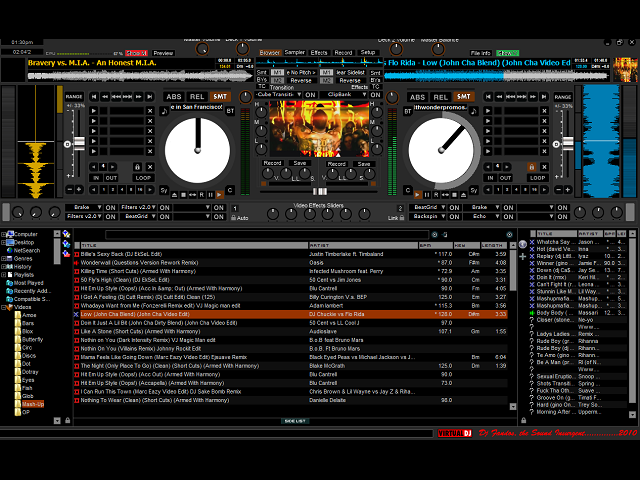Click the plus icon beside the sidelist
Screen dimensions: 640x480
[x=522, y=256]
